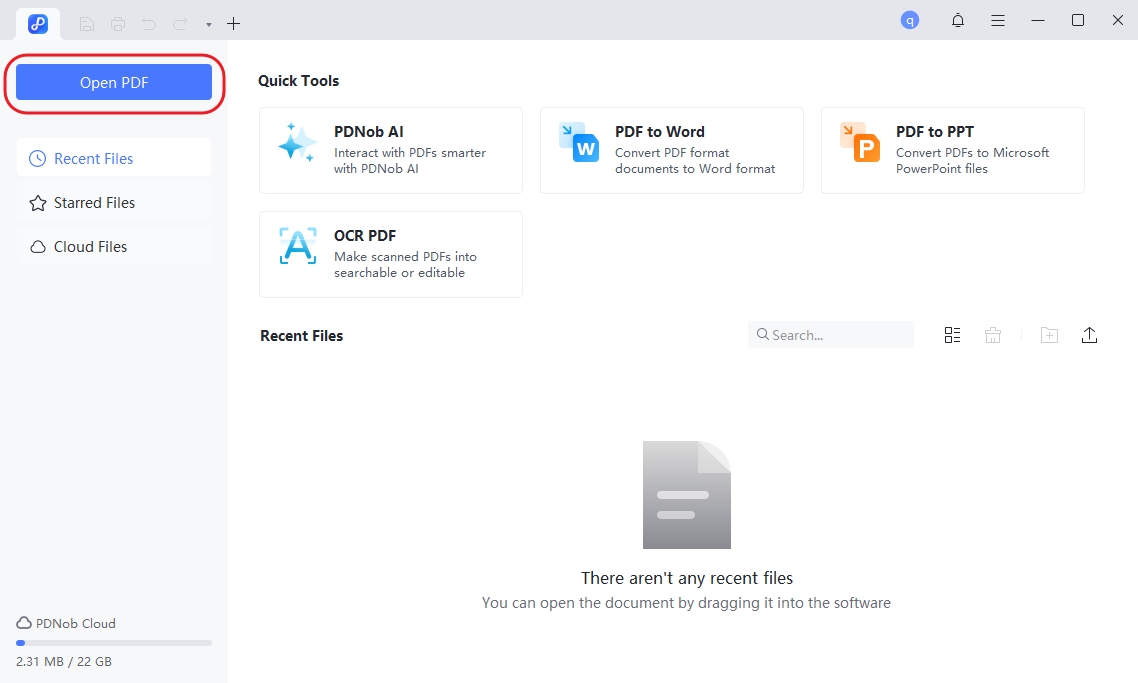Click the notification bell

coord(957,20)
